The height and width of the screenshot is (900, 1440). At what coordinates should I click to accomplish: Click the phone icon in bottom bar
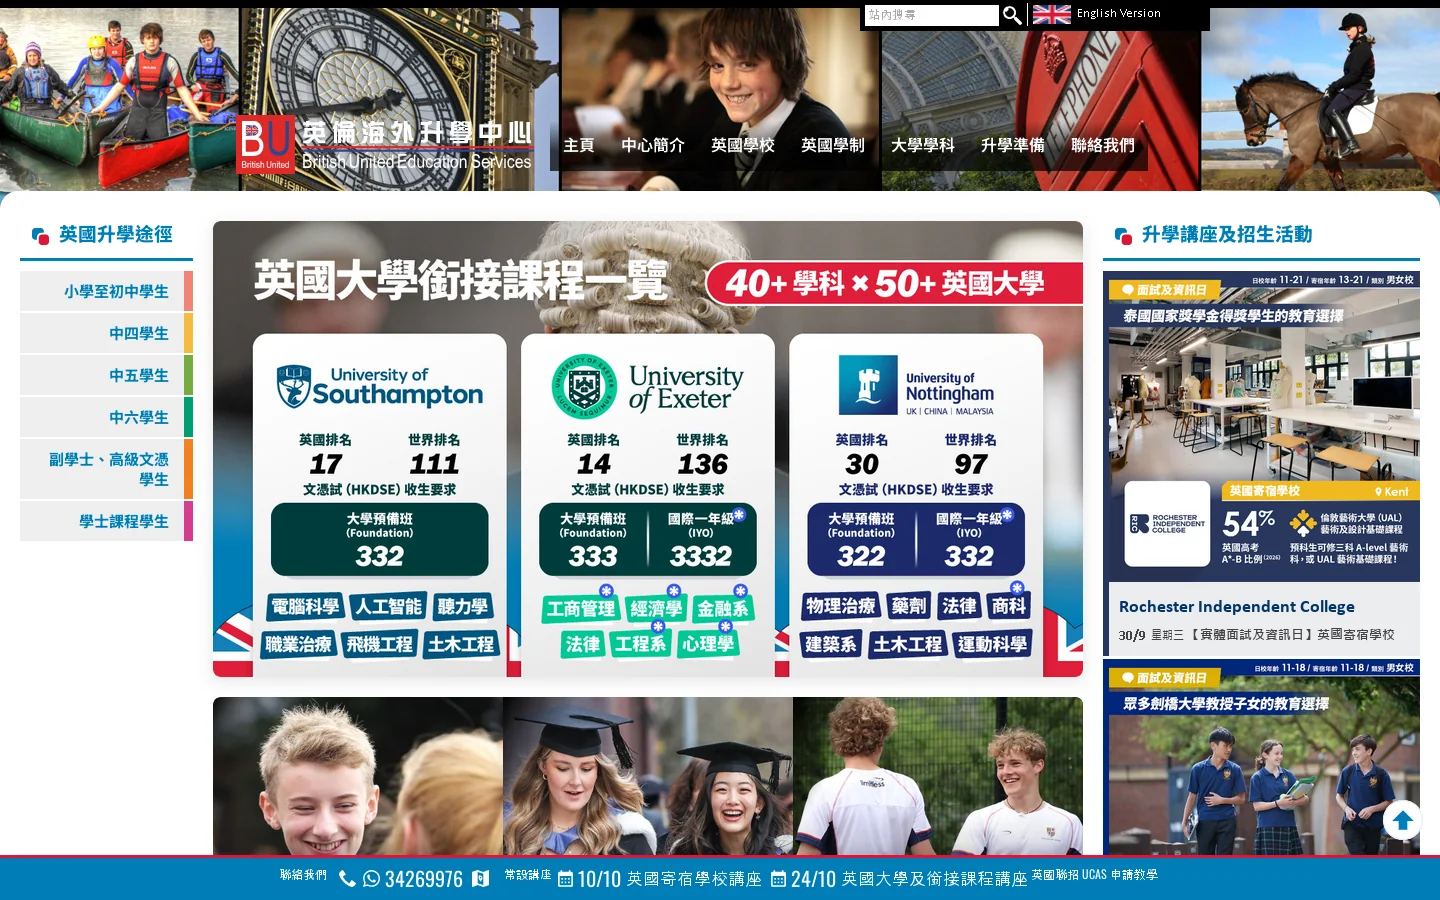pyautogui.click(x=347, y=878)
